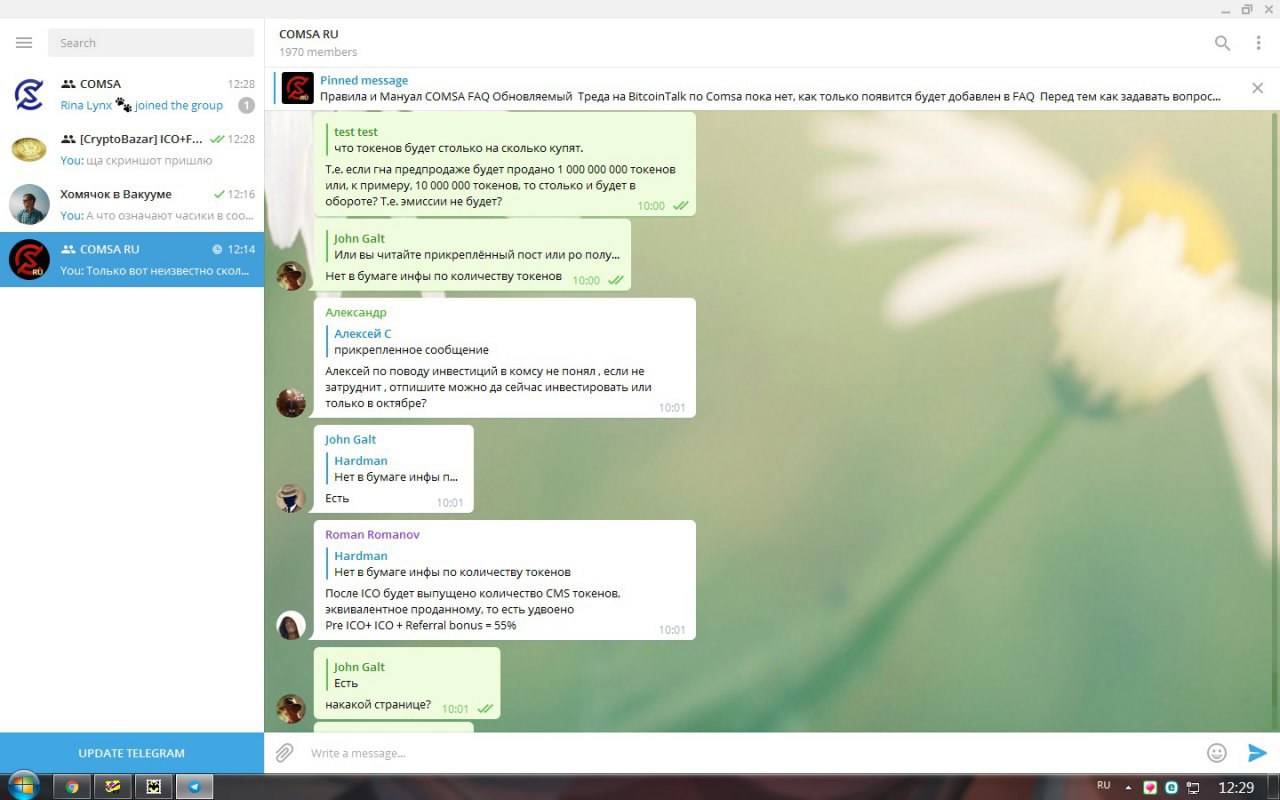Search within this chat using magnifier icon

[1222, 43]
